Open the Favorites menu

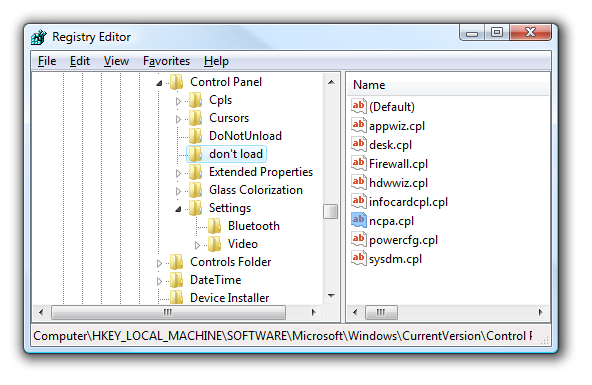[x=166, y=61]
